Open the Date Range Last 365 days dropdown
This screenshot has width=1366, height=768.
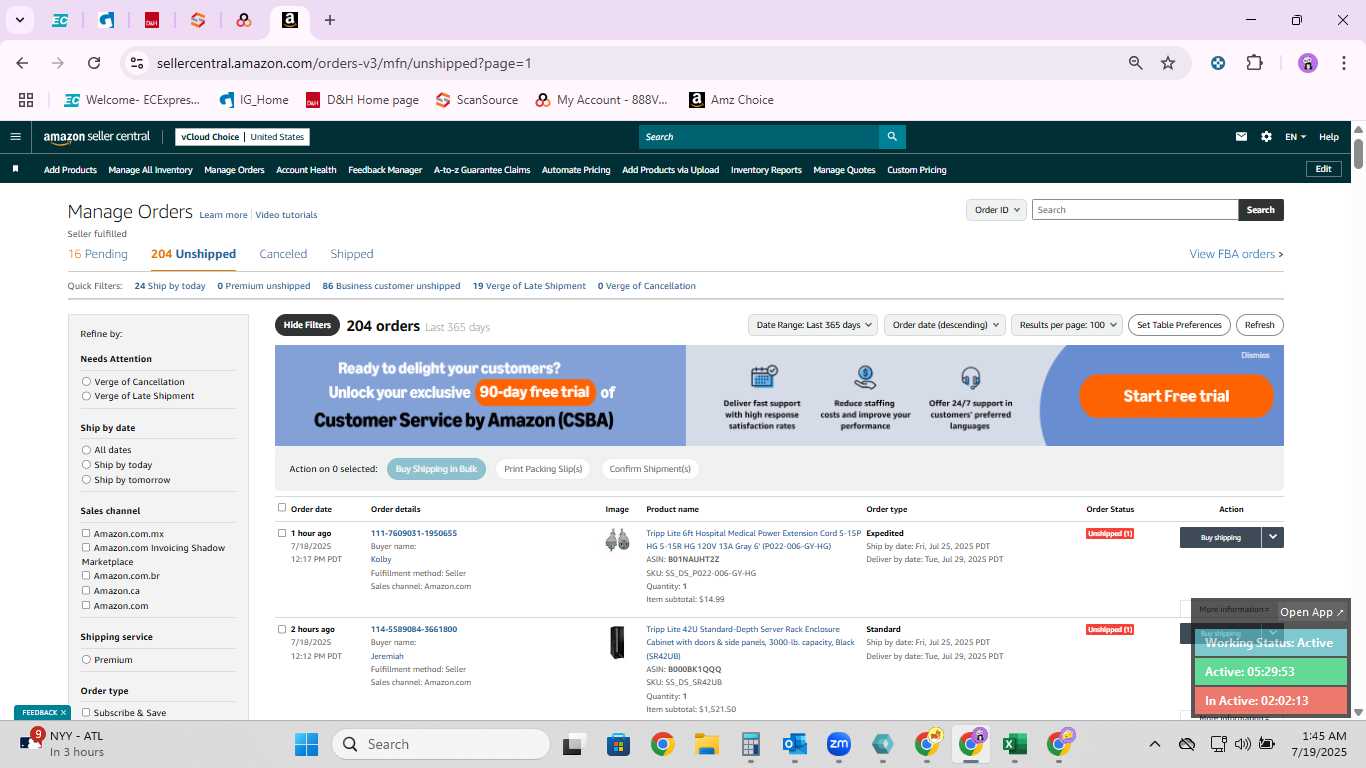[x=813, y=325]
